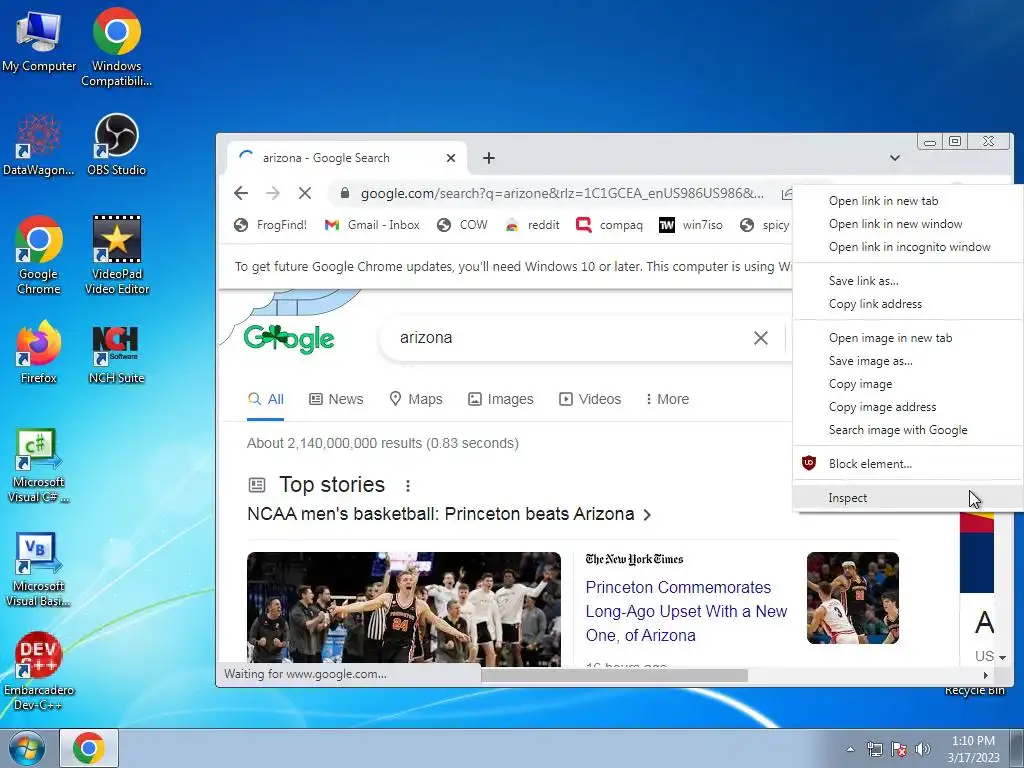Choose Copy image address
The image size is (1024, 768).
click(x=908, y=407)
